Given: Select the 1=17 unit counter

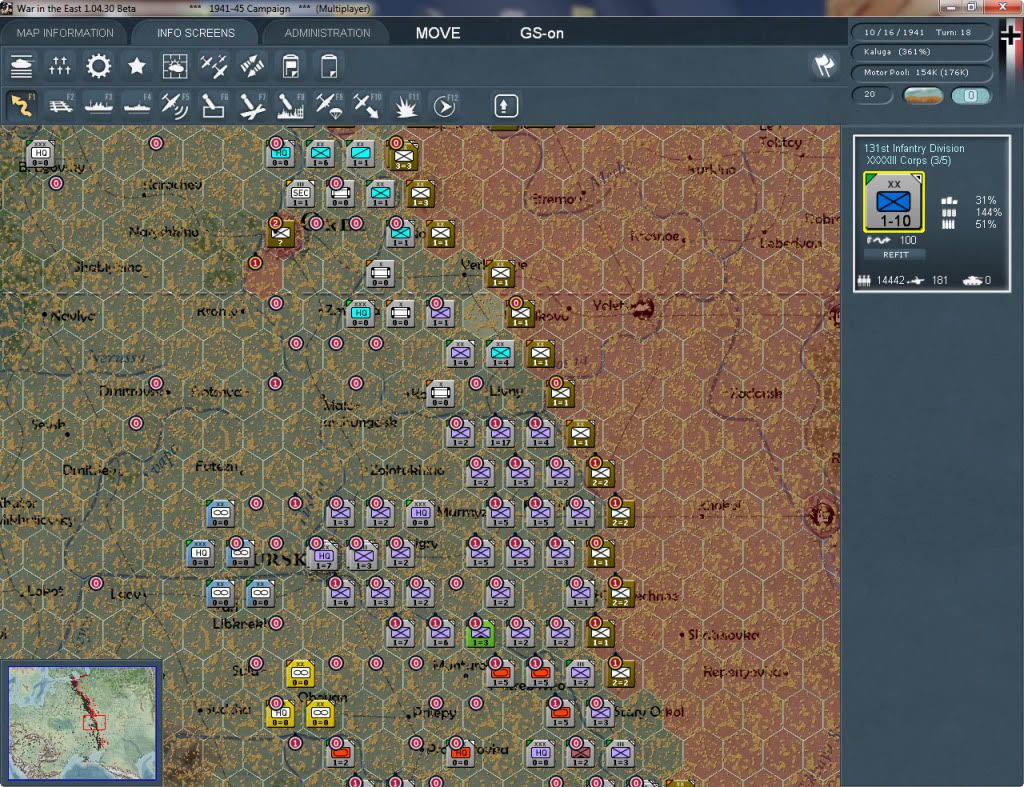Looking at the screenshot, I should (x=500, y=434).
